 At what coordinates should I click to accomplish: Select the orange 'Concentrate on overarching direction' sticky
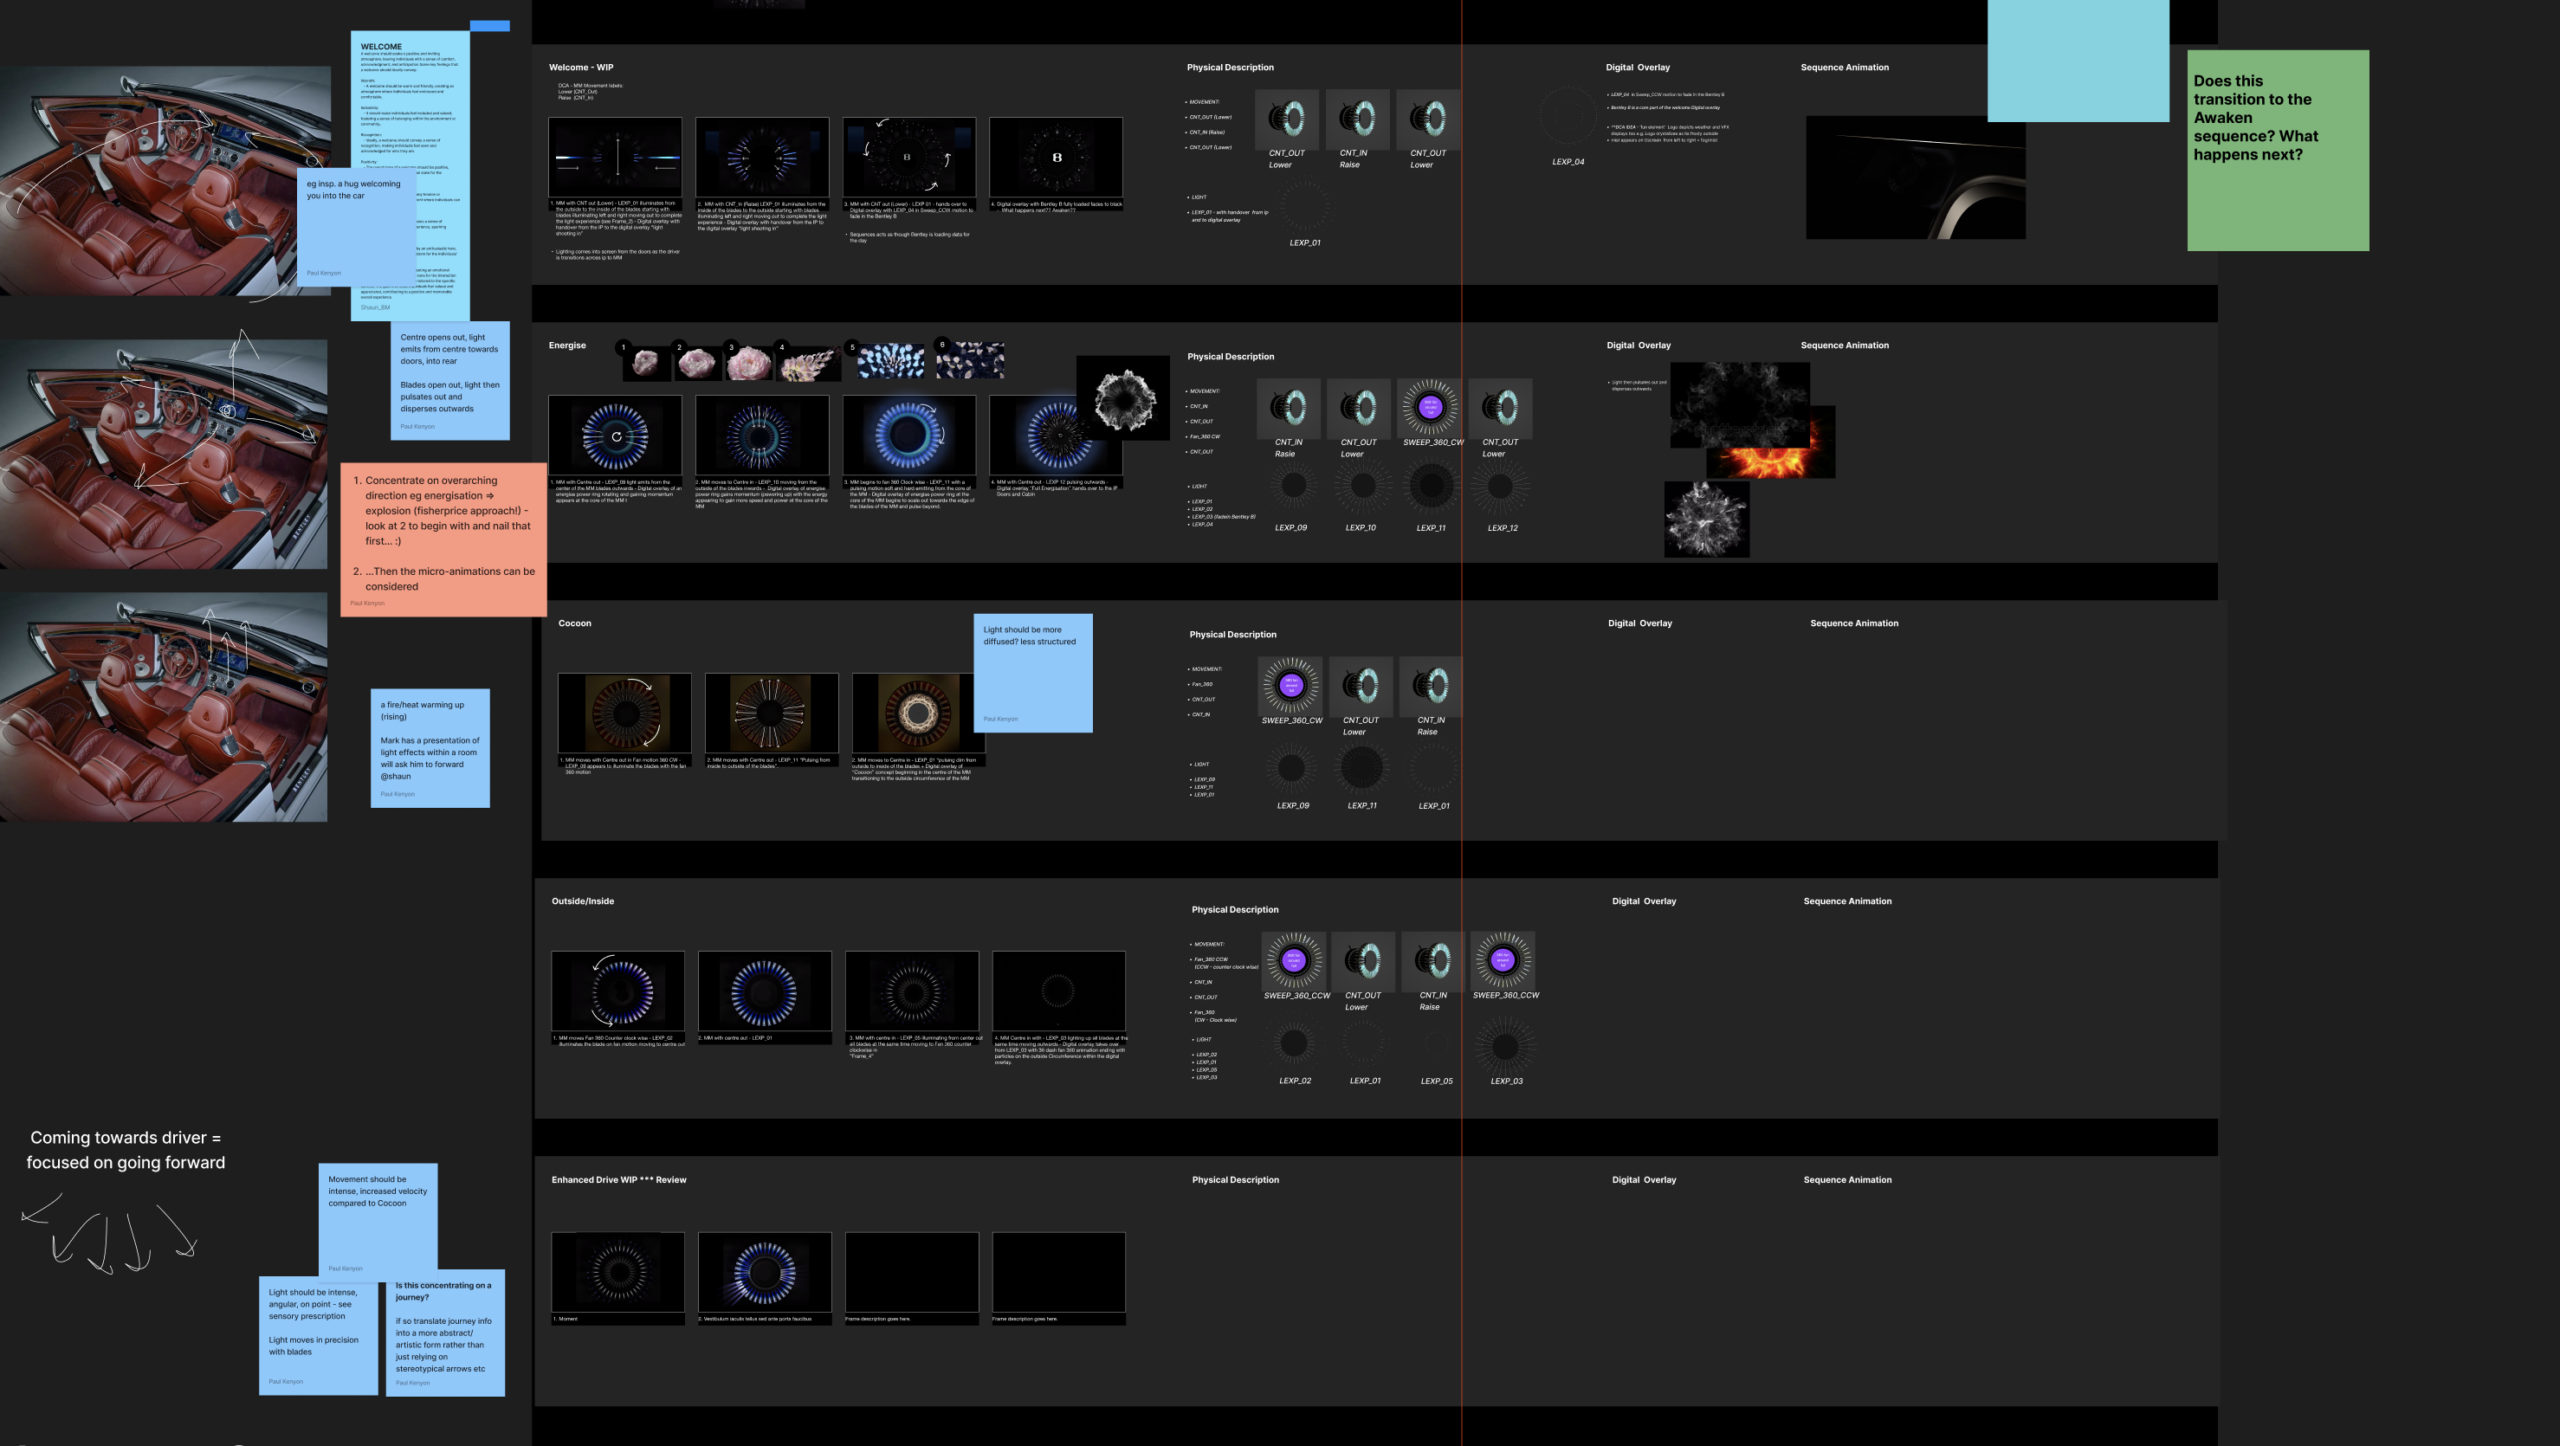point(443,538)
